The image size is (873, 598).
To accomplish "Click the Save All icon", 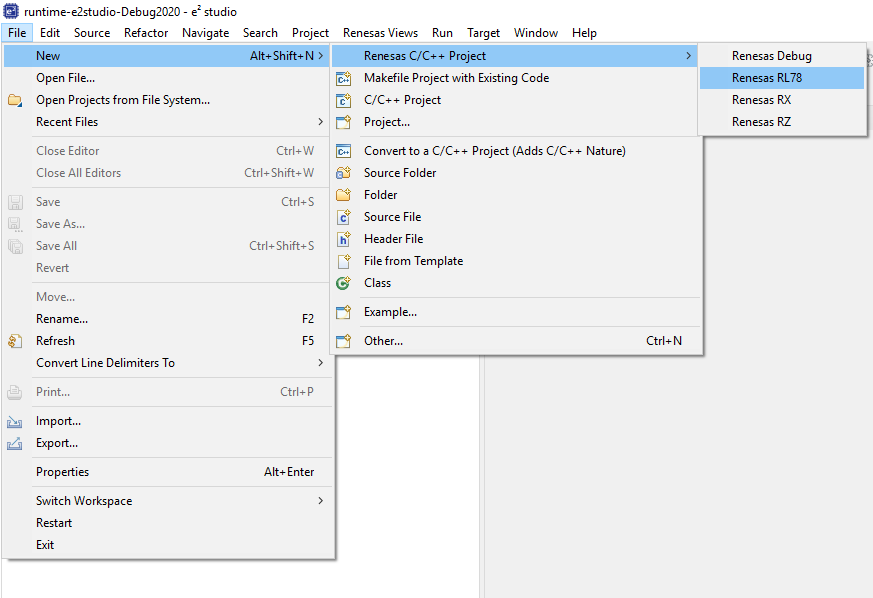I will pyautogui.click(x=15, y=246).
